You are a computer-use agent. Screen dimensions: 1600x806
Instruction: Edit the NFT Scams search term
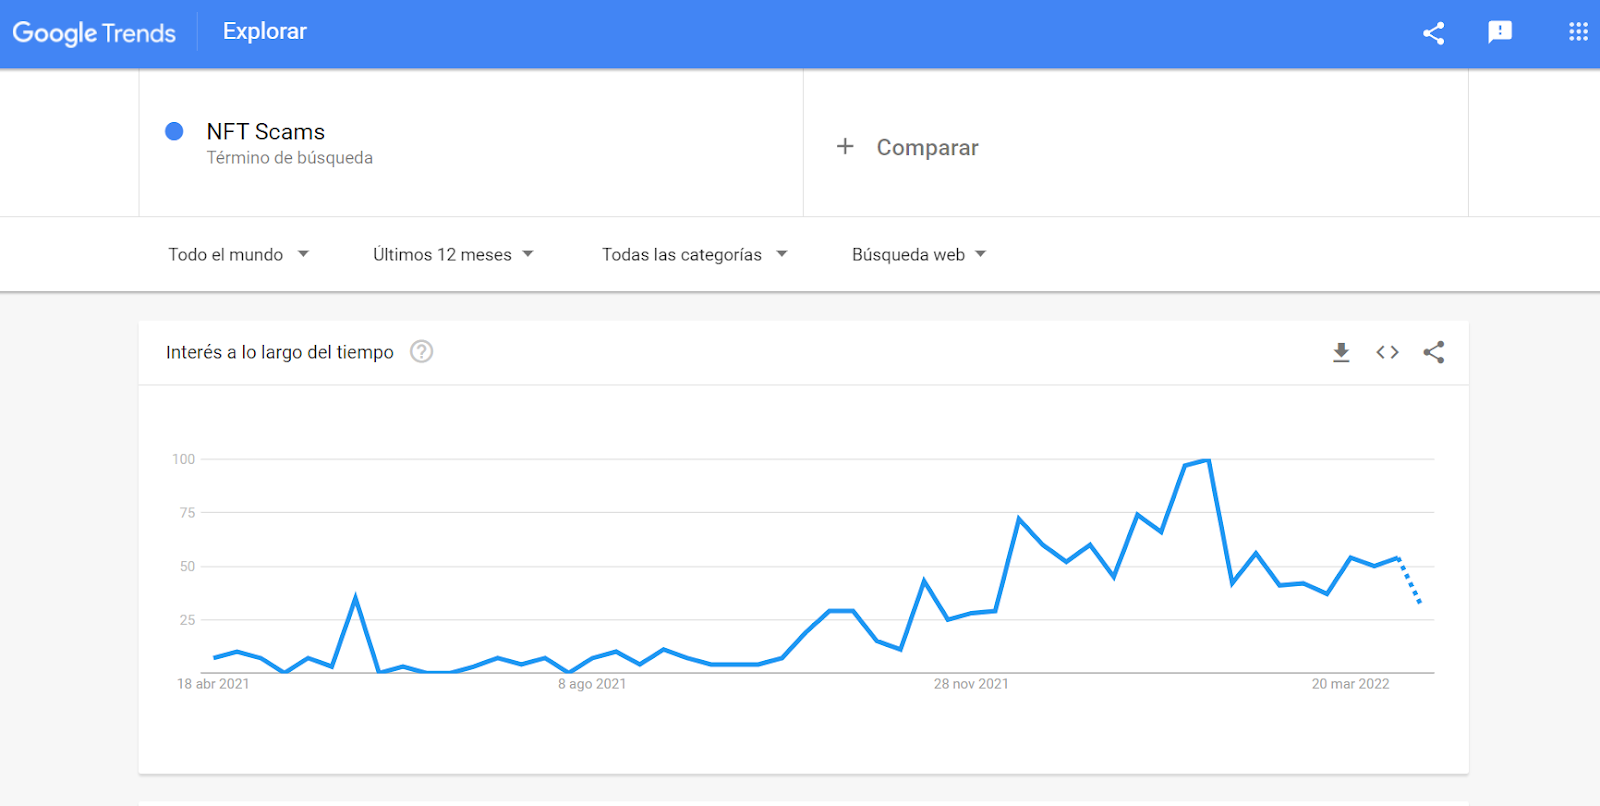(x=266, y=132)
